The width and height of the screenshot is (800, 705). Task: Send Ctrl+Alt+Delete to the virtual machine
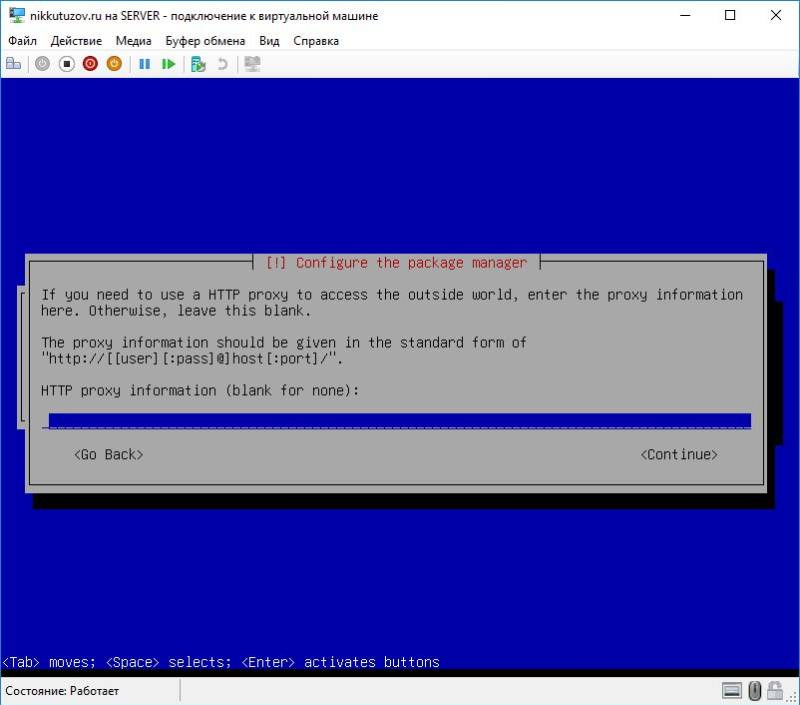14,63
